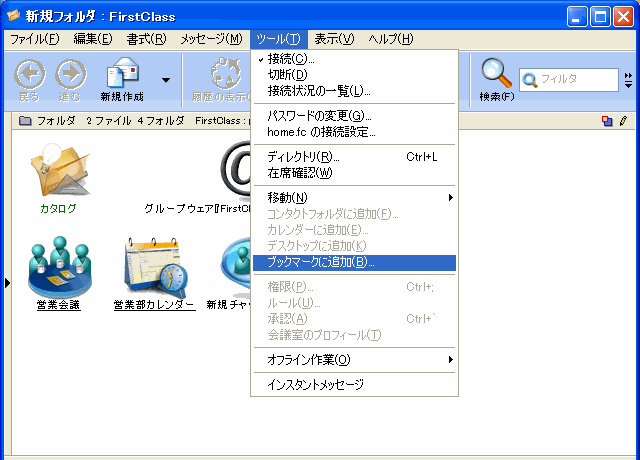Image resolution: width=640 pixels, height=460 pixels.
Task: Click the toolbar overflow chevron at far right
Action: pyautogui.click(x=628, y=79)
